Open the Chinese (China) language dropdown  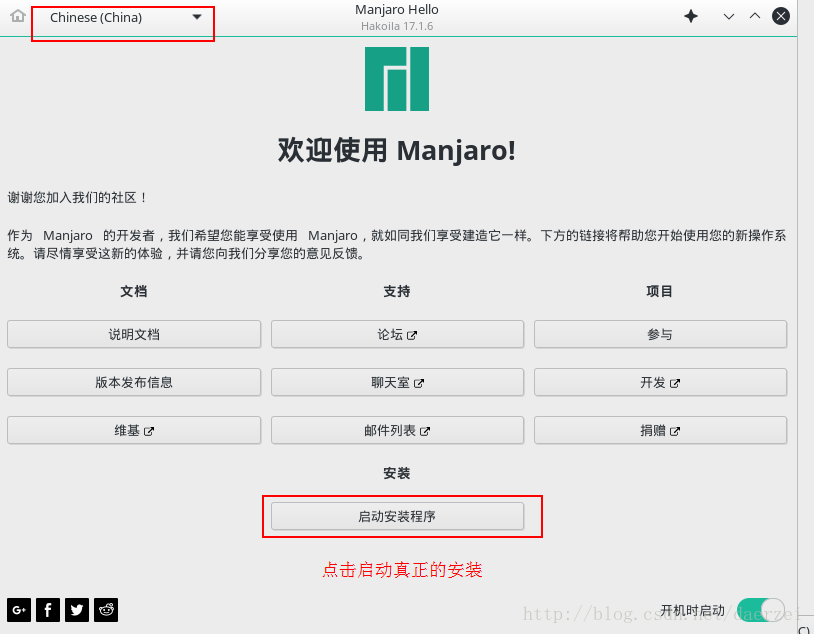(123, 18)
